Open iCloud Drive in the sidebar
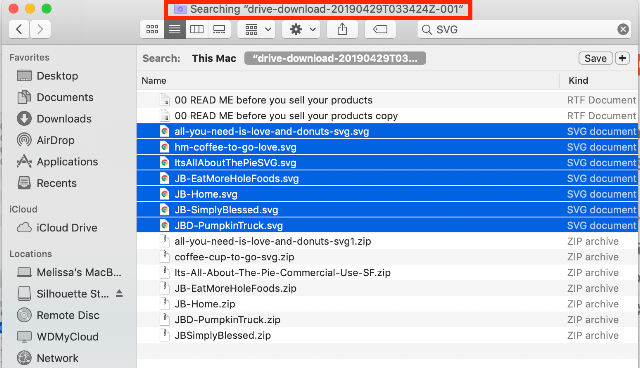Screen dimensions: 640x368 point(57,228)
